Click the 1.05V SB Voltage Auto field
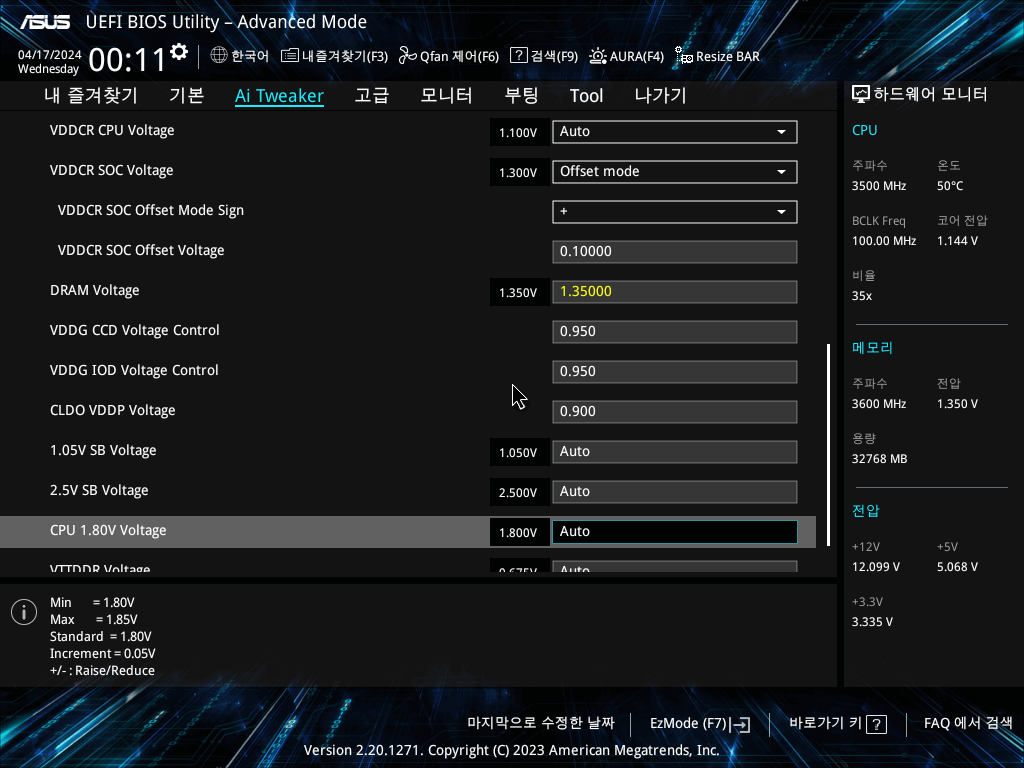The image size is (1024, 768). coord(675,452)
